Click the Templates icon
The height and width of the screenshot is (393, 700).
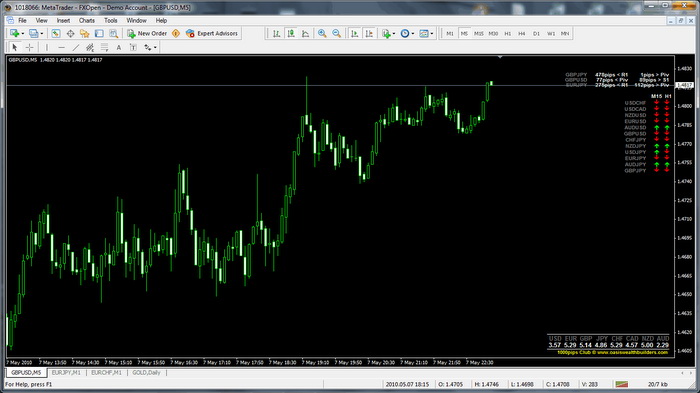424,33
